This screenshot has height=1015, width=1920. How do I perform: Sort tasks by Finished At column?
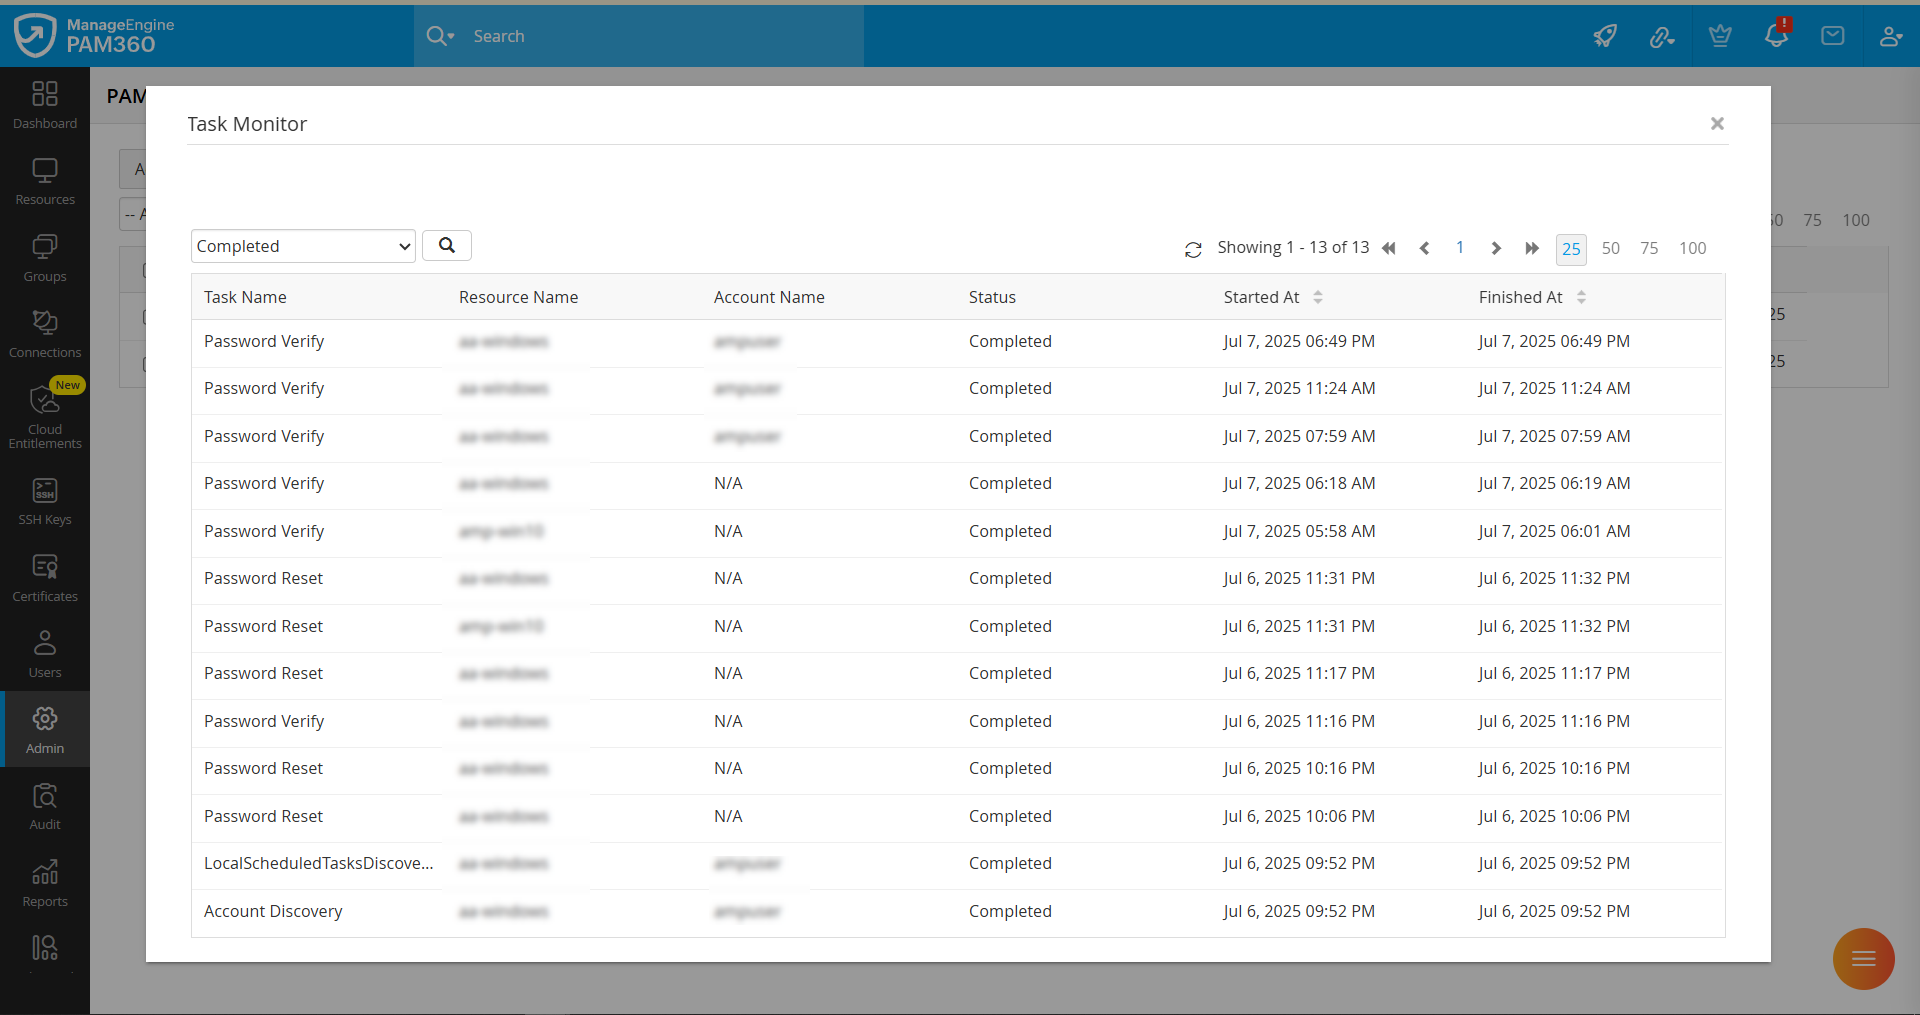click(1580, 296)
